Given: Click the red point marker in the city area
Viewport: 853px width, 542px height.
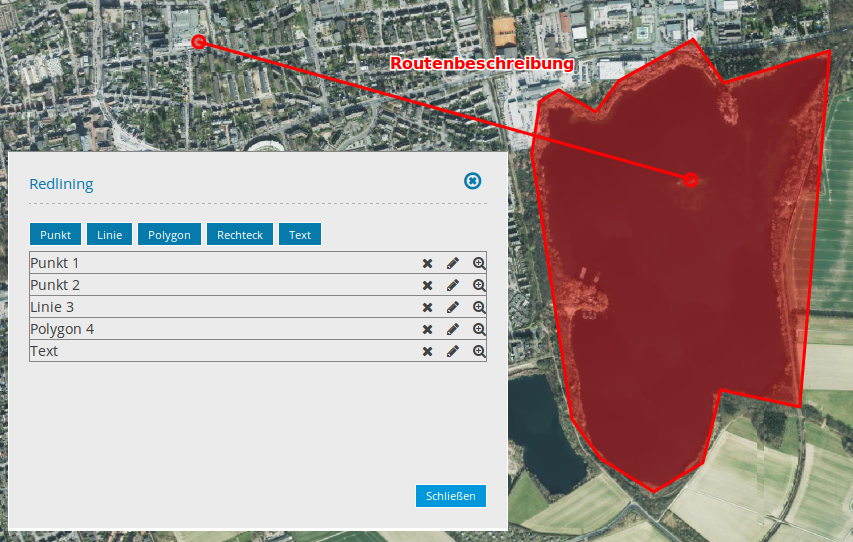Looking at the screenshot, I should click(199, 41).
